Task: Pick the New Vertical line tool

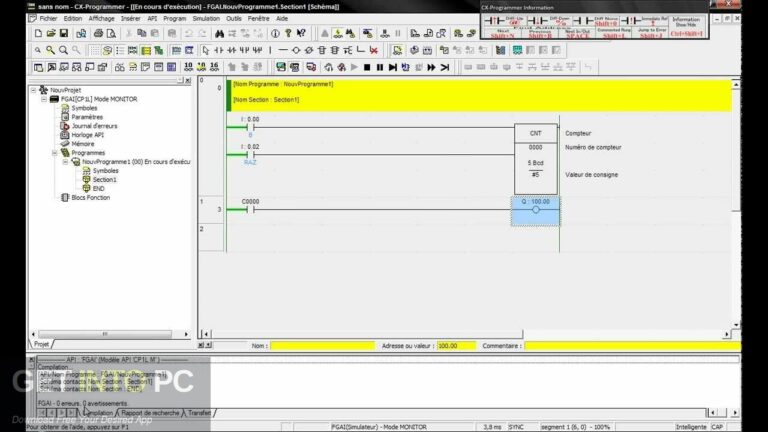Action: (270, 50)
